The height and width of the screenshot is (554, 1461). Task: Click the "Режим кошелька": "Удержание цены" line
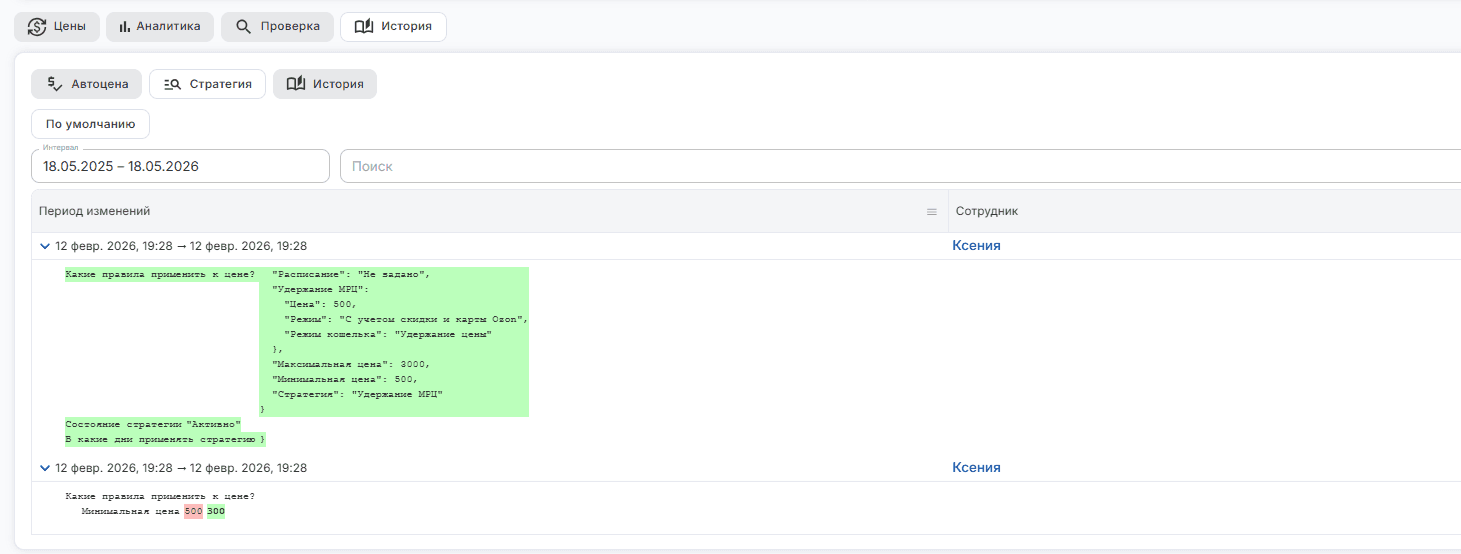click(x=388, y=335)
